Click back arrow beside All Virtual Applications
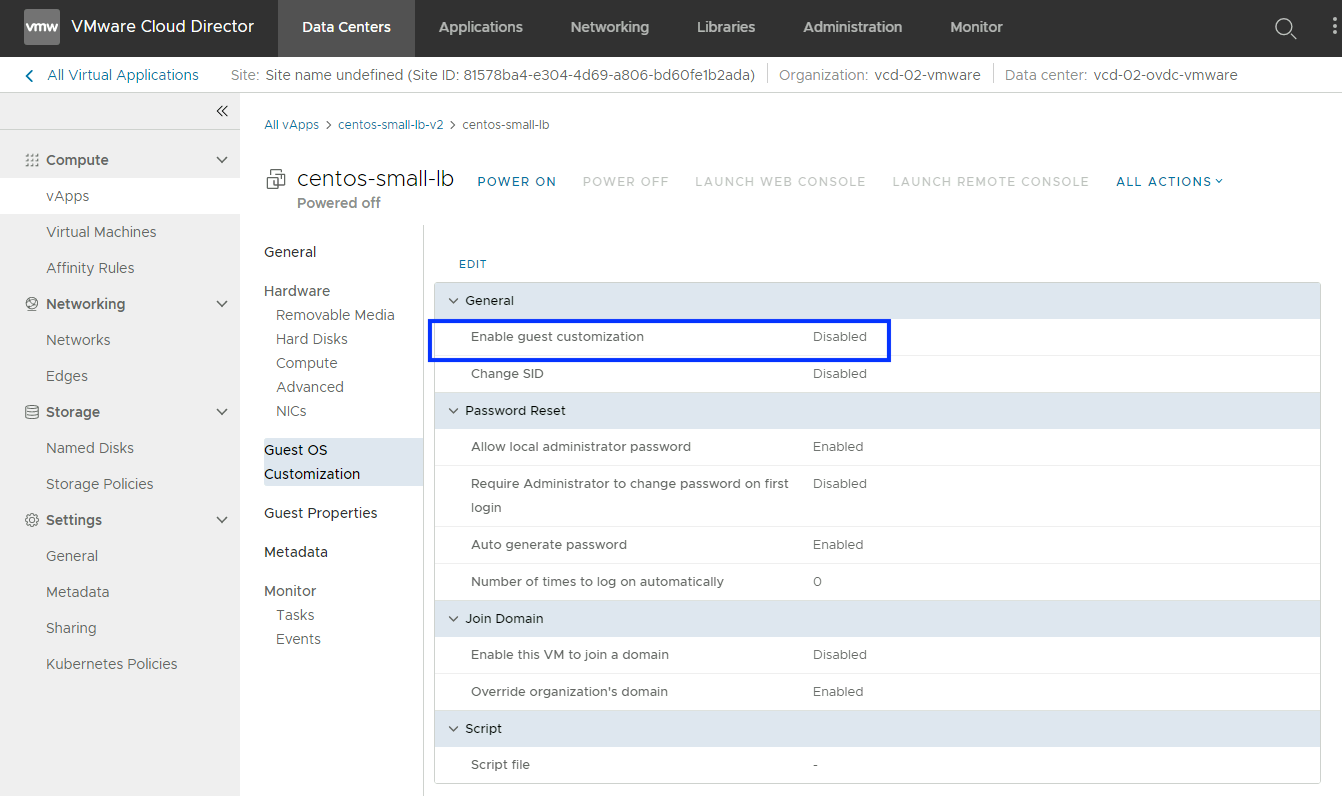This screenshot has height=796, width=1342. point(29,75)
